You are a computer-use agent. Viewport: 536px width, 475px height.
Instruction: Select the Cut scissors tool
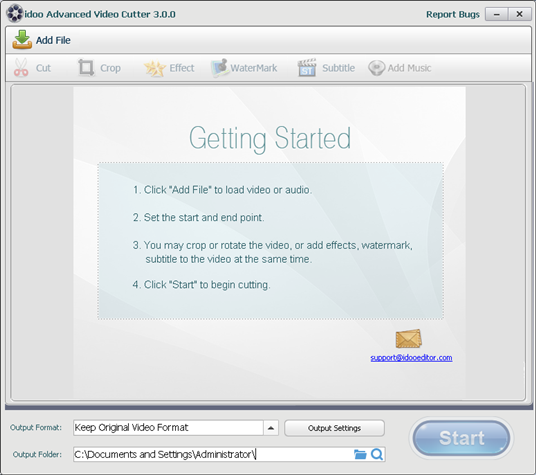21,67
